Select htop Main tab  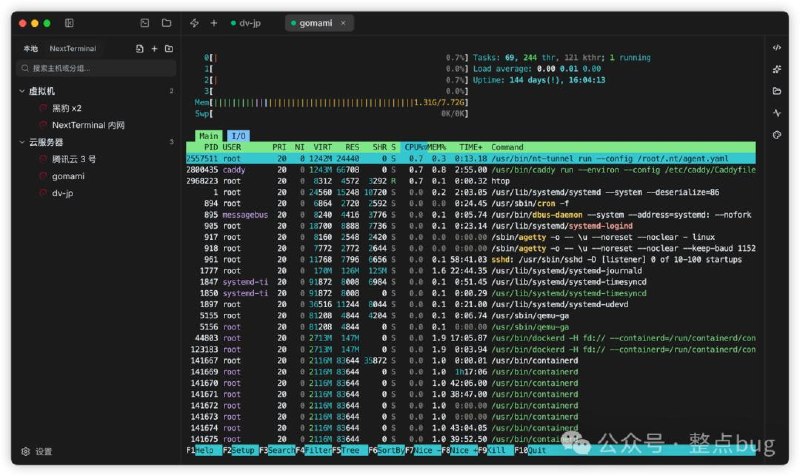click(x=208, y=136)
